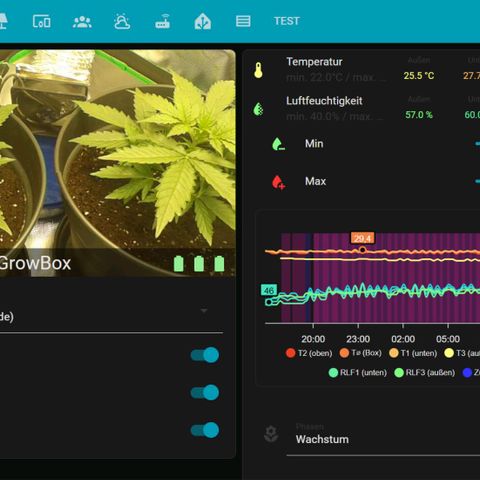Click the 57.0 % outside humidity value
This screenshot has width=480, height=480.
click(419, 115)
